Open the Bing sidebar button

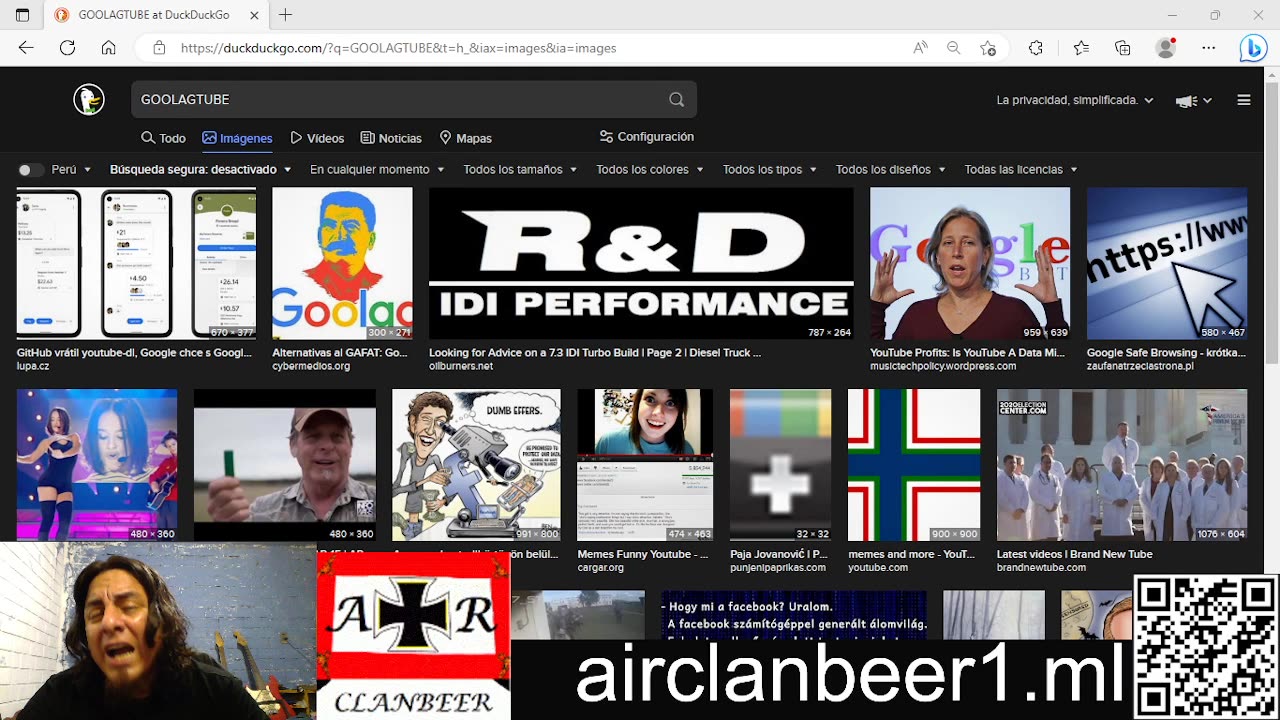pyautogui.click(x=1253, y=48)
